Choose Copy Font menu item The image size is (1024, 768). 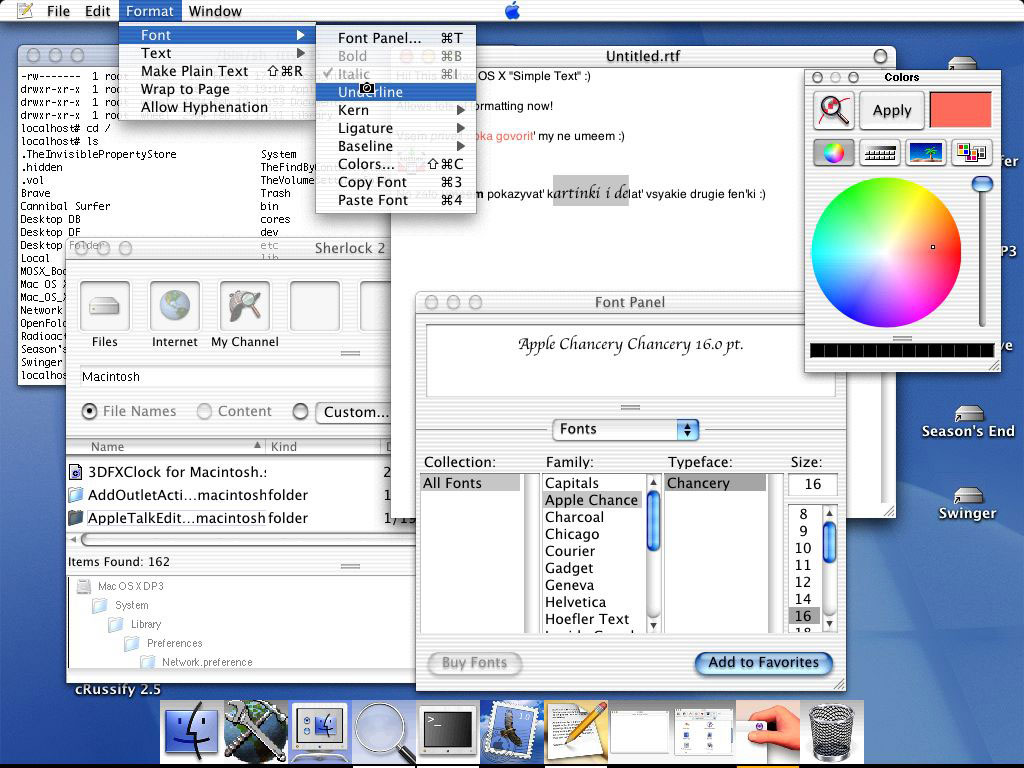coord(396,182)
